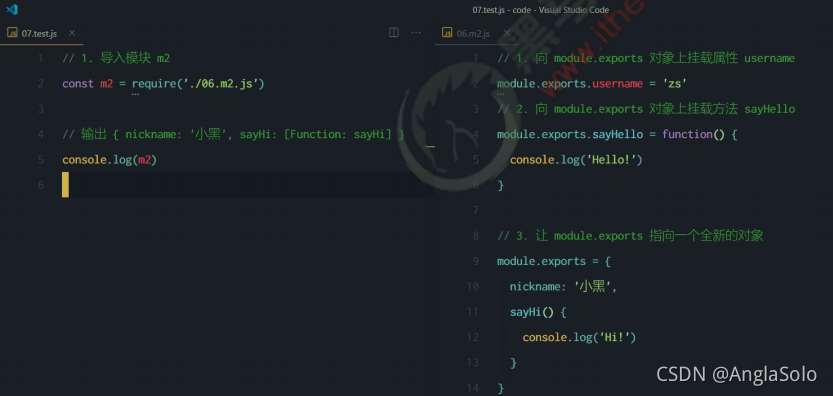Click line number 3 in left editor
Image resolution: width=833 pixels, height=396 pixels.
[40, 109]
